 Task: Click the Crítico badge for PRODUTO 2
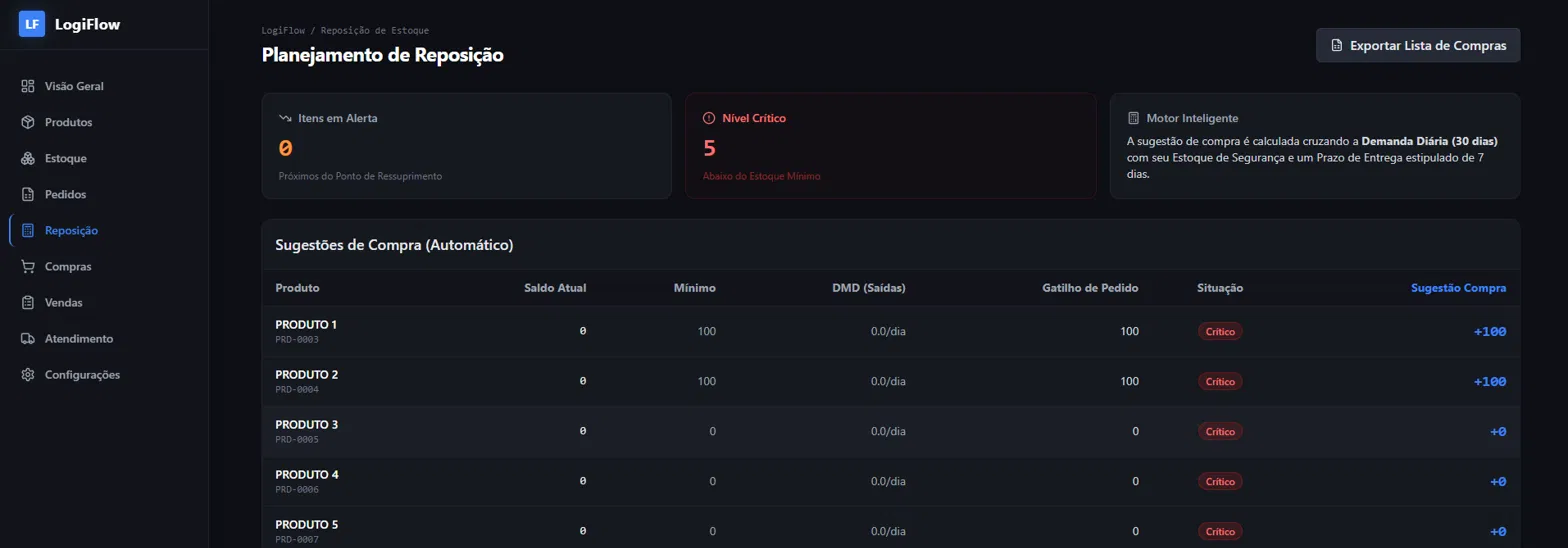click(1220, 381)
